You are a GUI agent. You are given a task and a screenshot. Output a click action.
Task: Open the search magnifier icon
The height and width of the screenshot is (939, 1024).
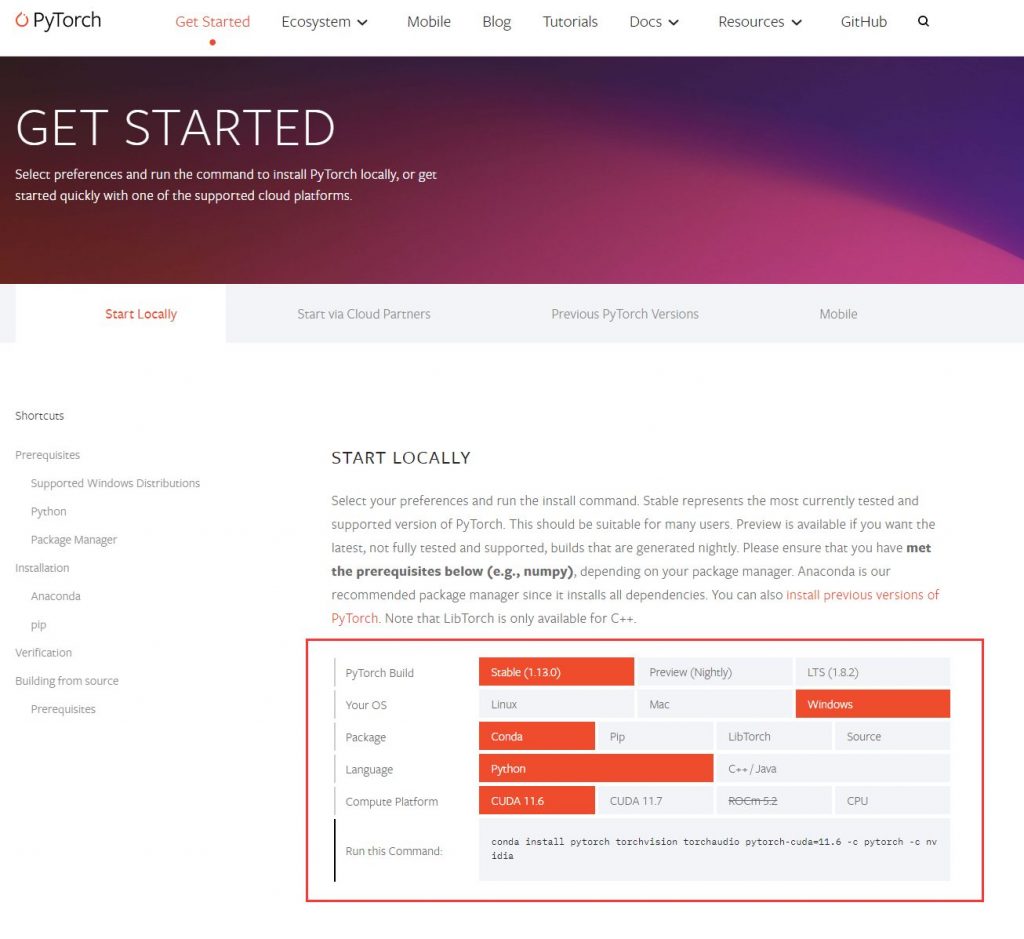point(923,21)
